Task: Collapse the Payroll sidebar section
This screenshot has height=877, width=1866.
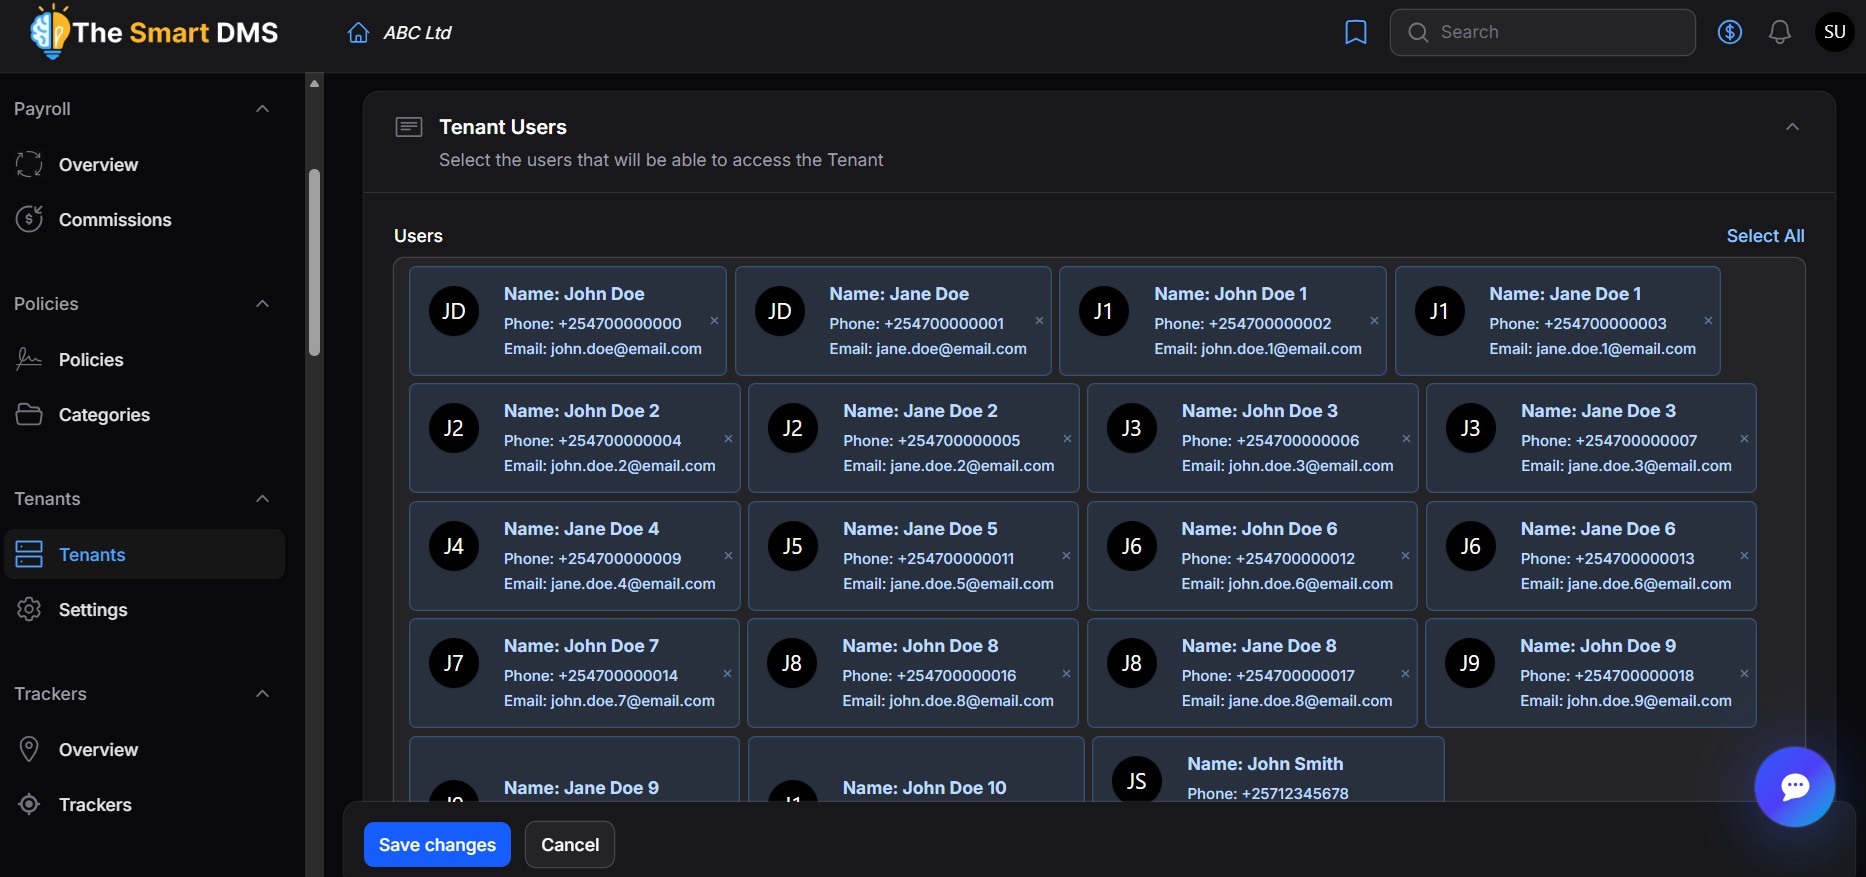Action: click(x=262, y=109)
